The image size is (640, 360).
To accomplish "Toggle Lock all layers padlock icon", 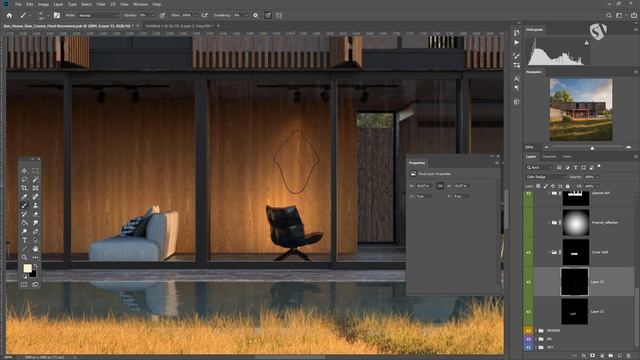I will coord(568,186).
